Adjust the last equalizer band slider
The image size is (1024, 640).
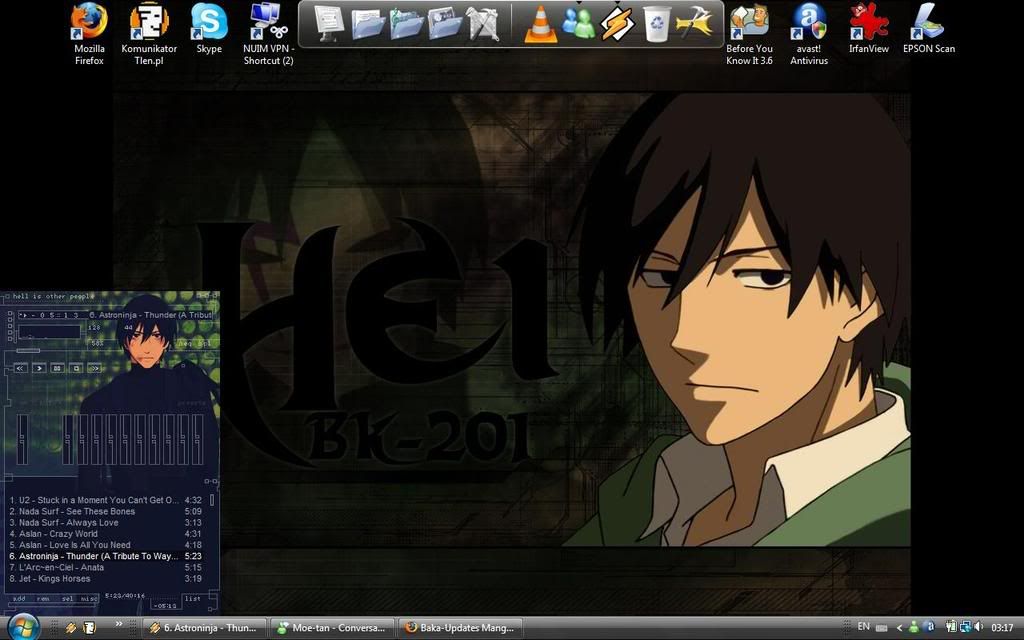198,439
